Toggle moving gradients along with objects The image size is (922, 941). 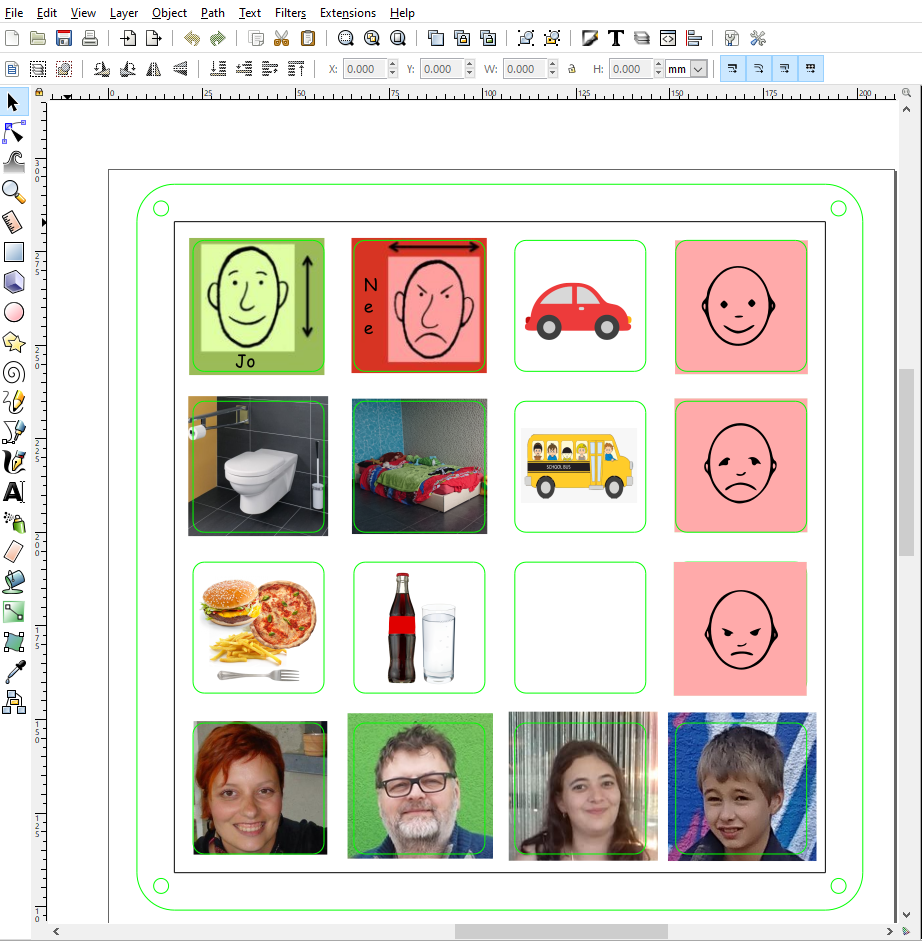pos(786,68)
